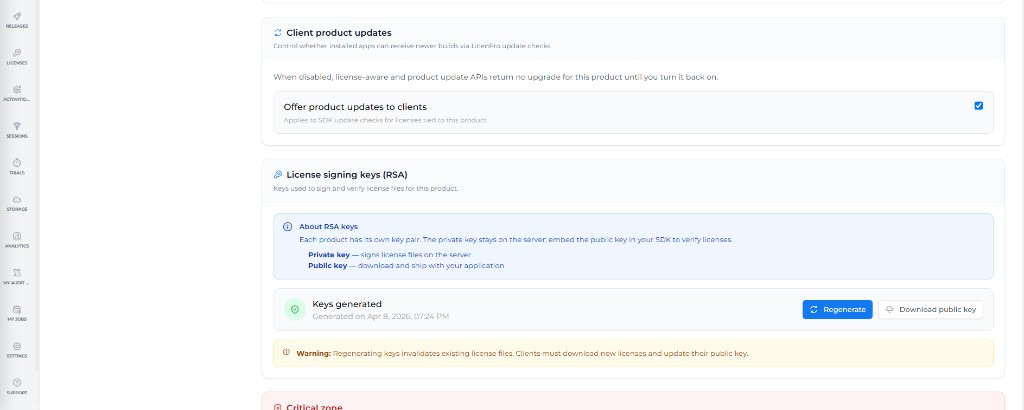Viewport: 1024px width, 410px height.
Task: Click 'Offer product updates to clients' label
Action: tap(355, 106)
